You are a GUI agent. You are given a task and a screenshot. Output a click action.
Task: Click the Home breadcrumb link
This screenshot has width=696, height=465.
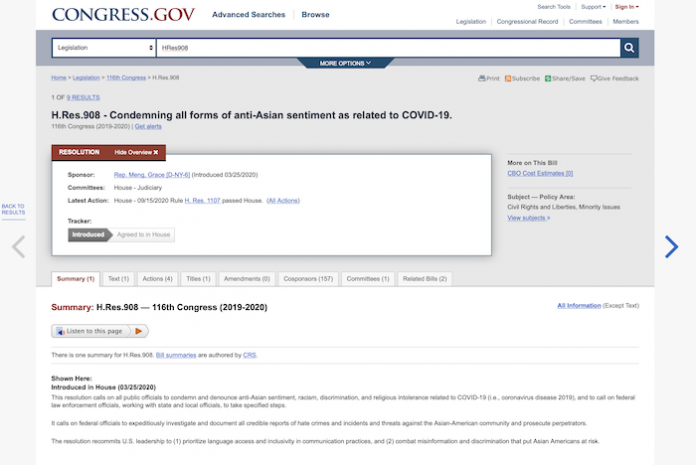point(59,78)
